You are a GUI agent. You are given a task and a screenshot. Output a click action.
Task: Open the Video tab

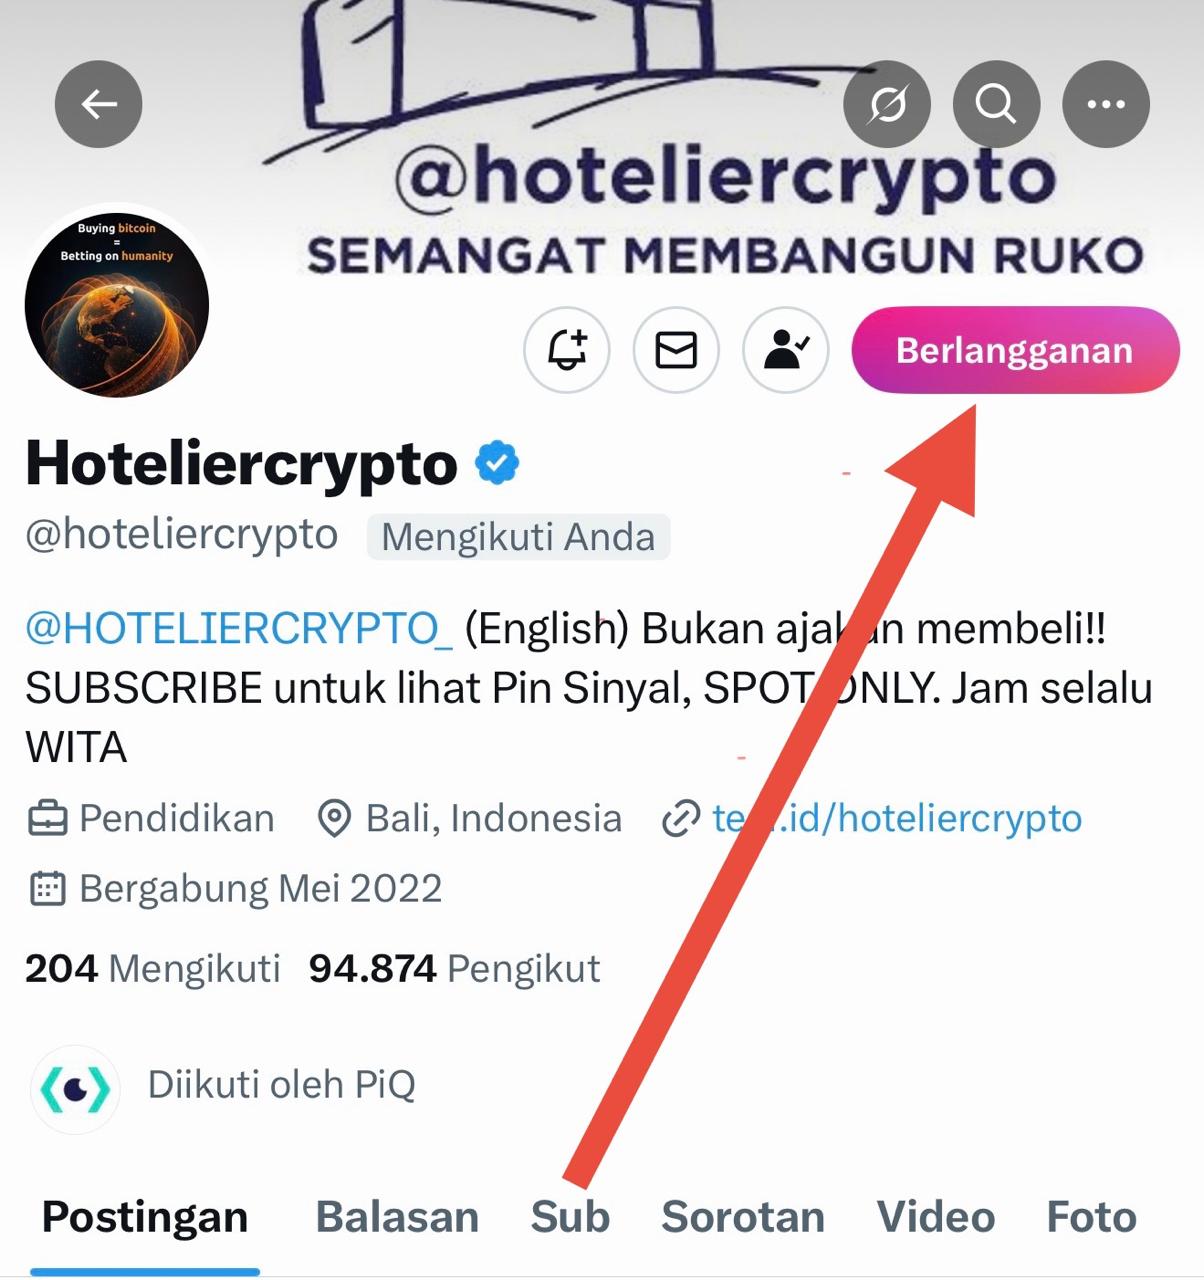pos(936,1217)
